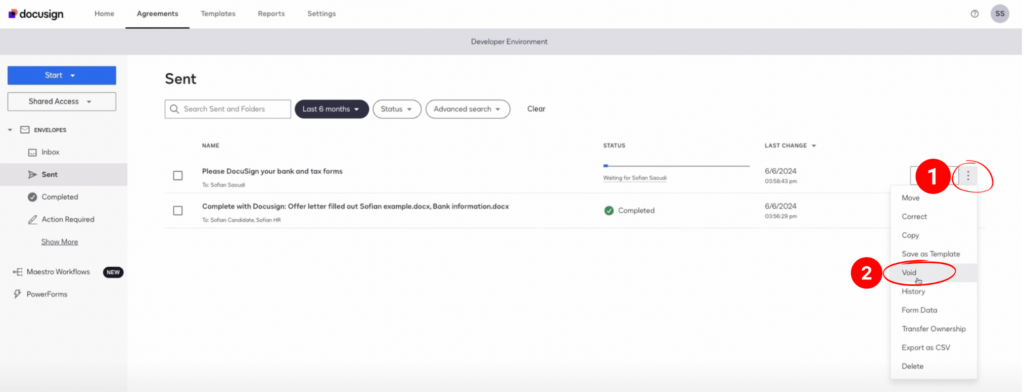The image size is (1024, 392).
Task: Go to the Agreements tab
Action: 157,14
